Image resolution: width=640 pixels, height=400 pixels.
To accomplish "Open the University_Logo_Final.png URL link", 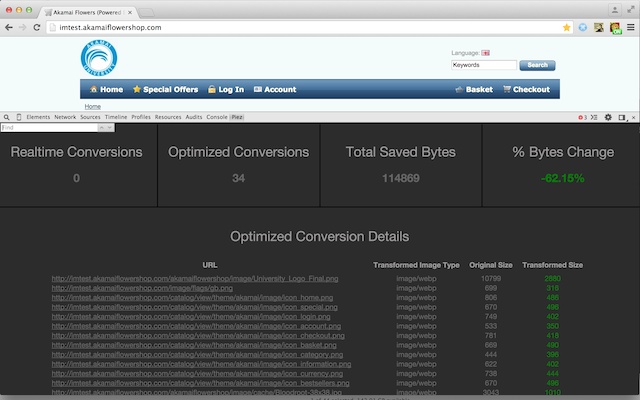I will coord(195,279).
